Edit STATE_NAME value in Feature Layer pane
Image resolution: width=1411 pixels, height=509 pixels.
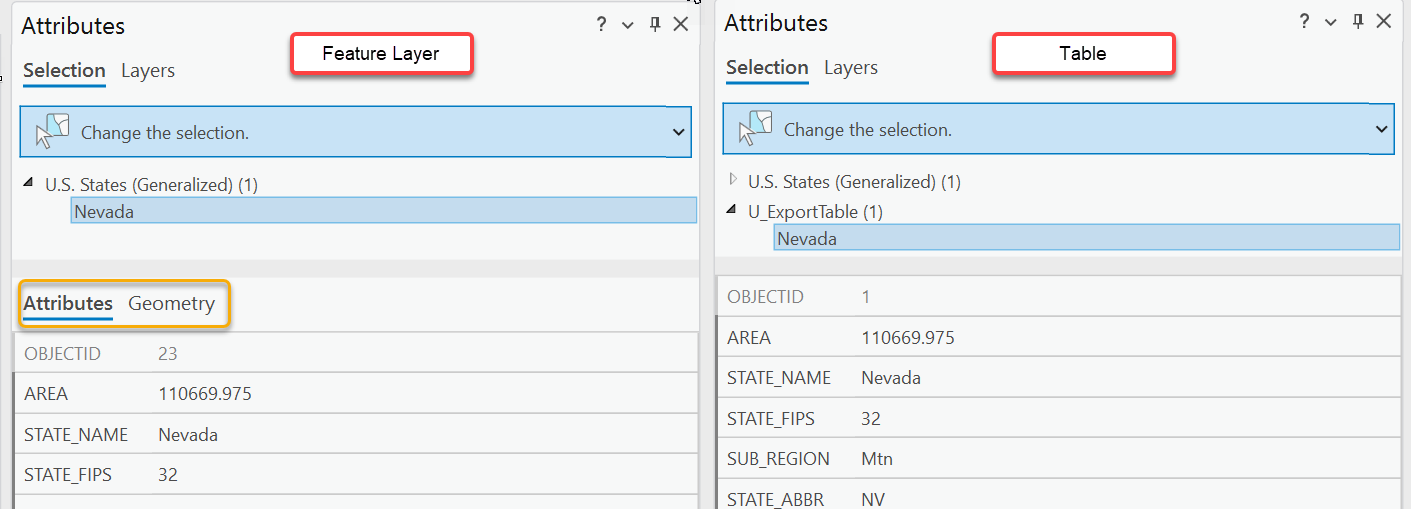pos(188,435)
